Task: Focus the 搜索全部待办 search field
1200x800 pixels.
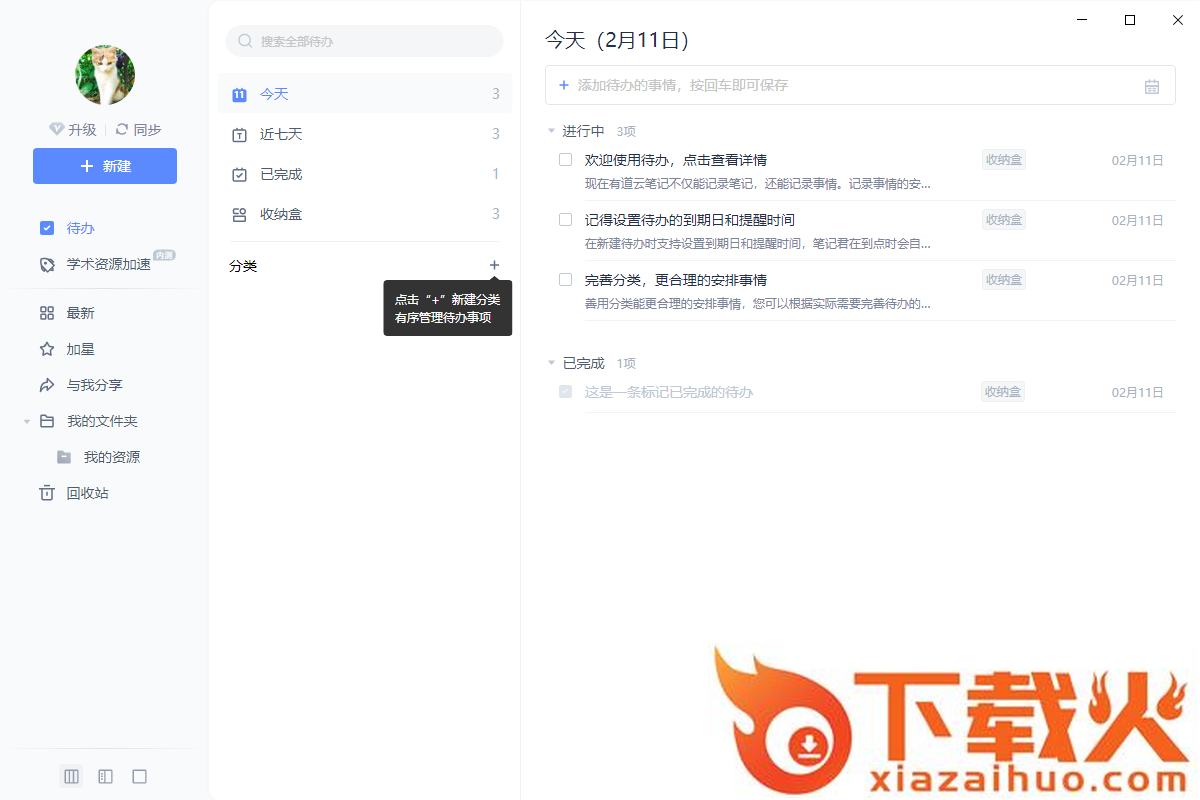Action: pyautogui.click(x=370, y=41)
